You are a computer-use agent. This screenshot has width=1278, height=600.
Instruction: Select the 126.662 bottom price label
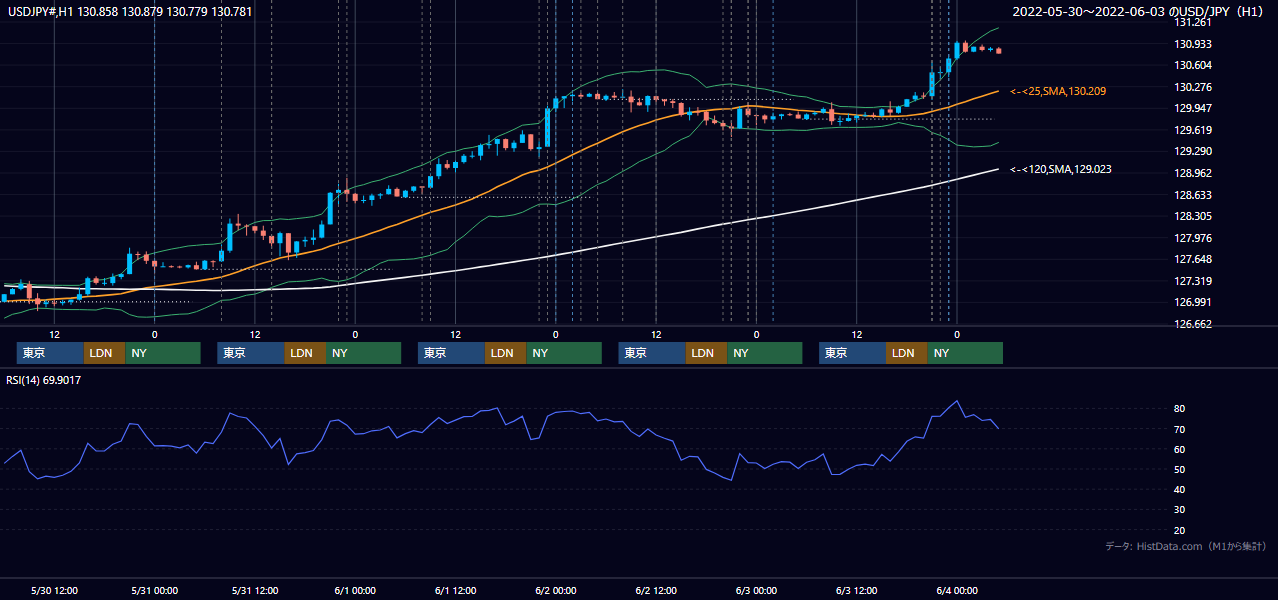click(1195, 324)
